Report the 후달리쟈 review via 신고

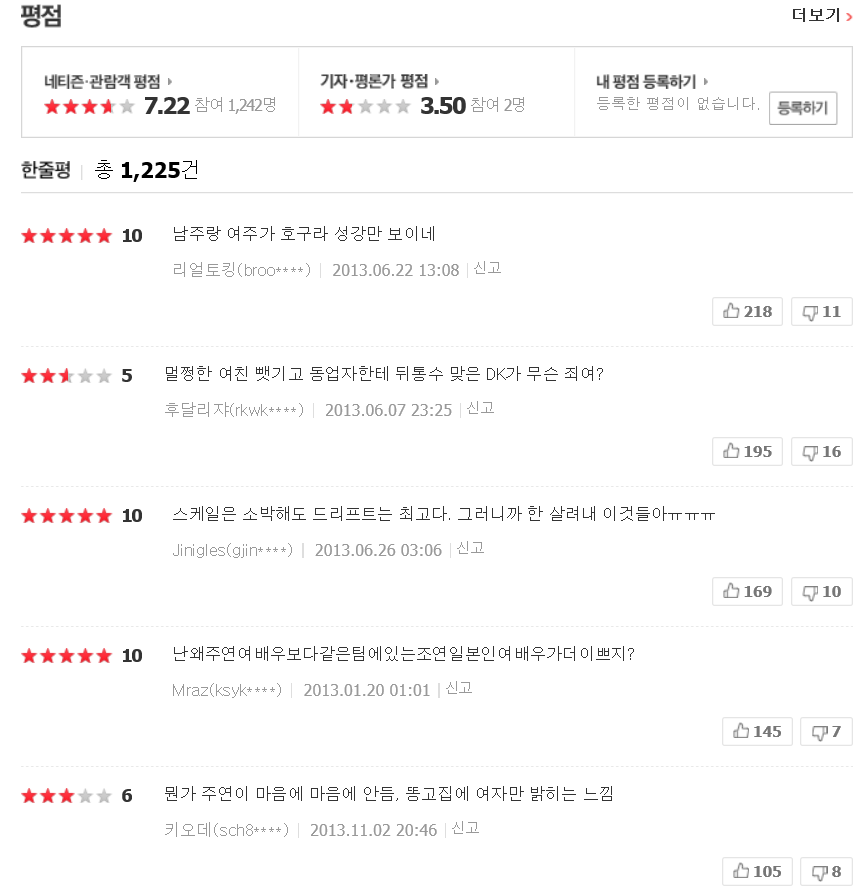480,408
